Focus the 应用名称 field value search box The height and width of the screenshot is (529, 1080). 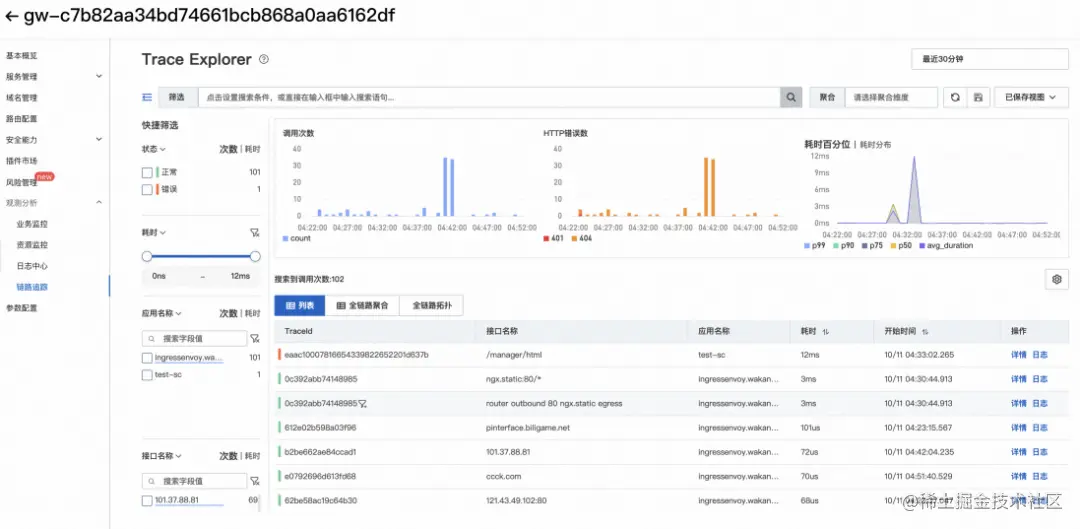194,338
